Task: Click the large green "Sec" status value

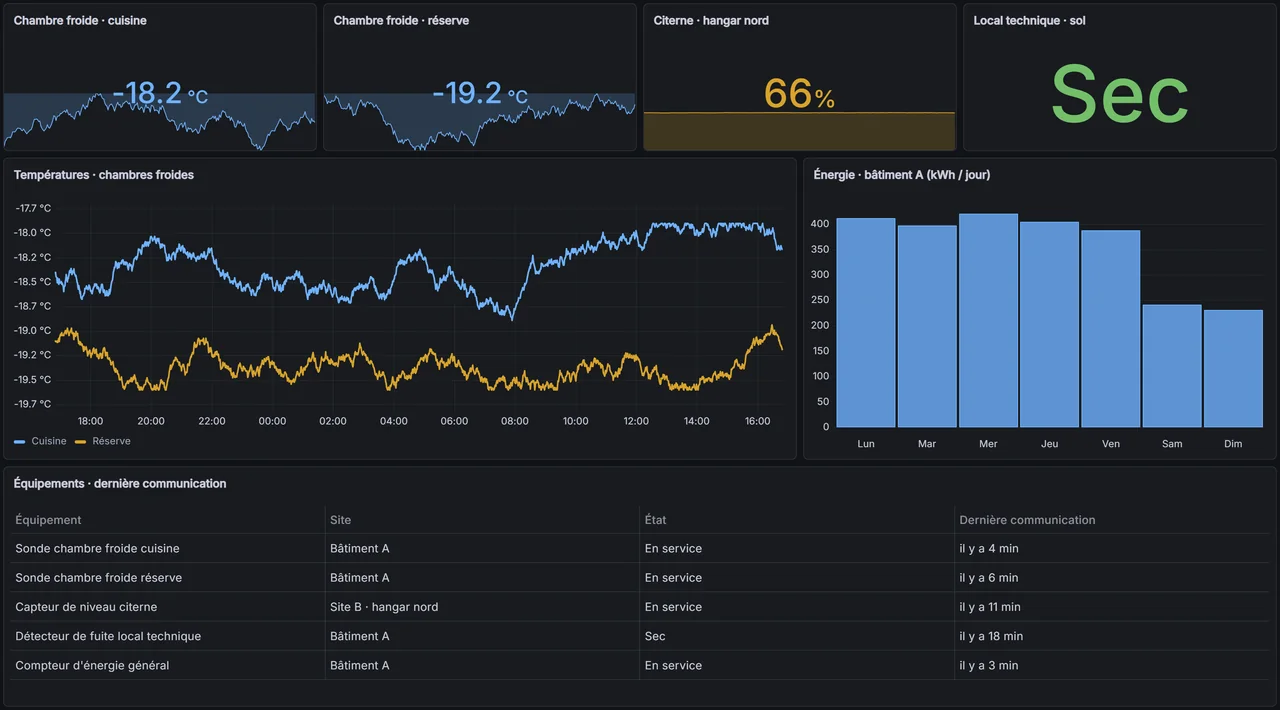Action: click(1120, 95)
